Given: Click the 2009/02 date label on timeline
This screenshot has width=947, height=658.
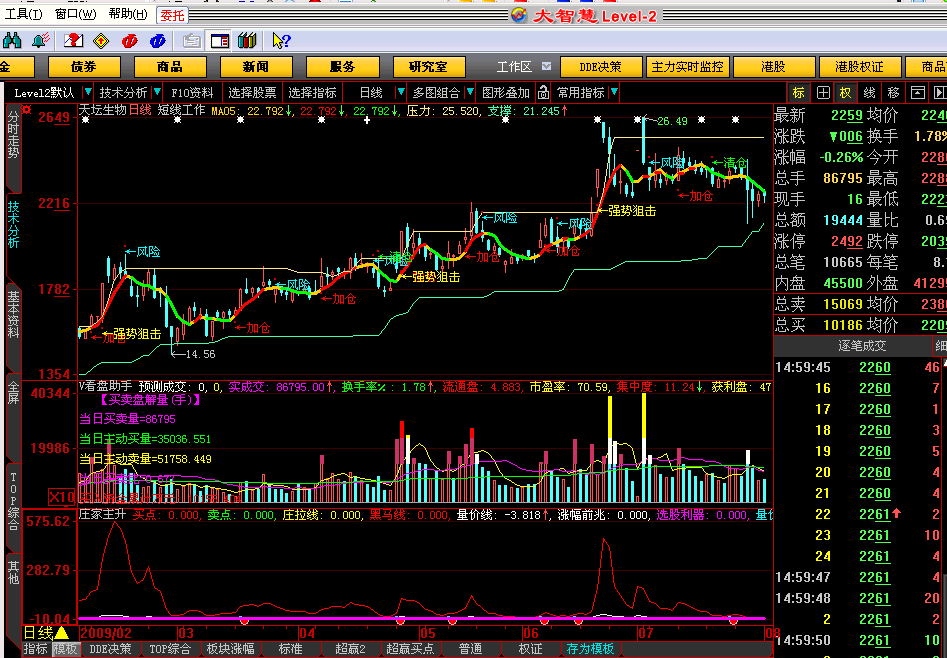Looking at the screenshot, I should pyautogui.click(x=106, y=633).
